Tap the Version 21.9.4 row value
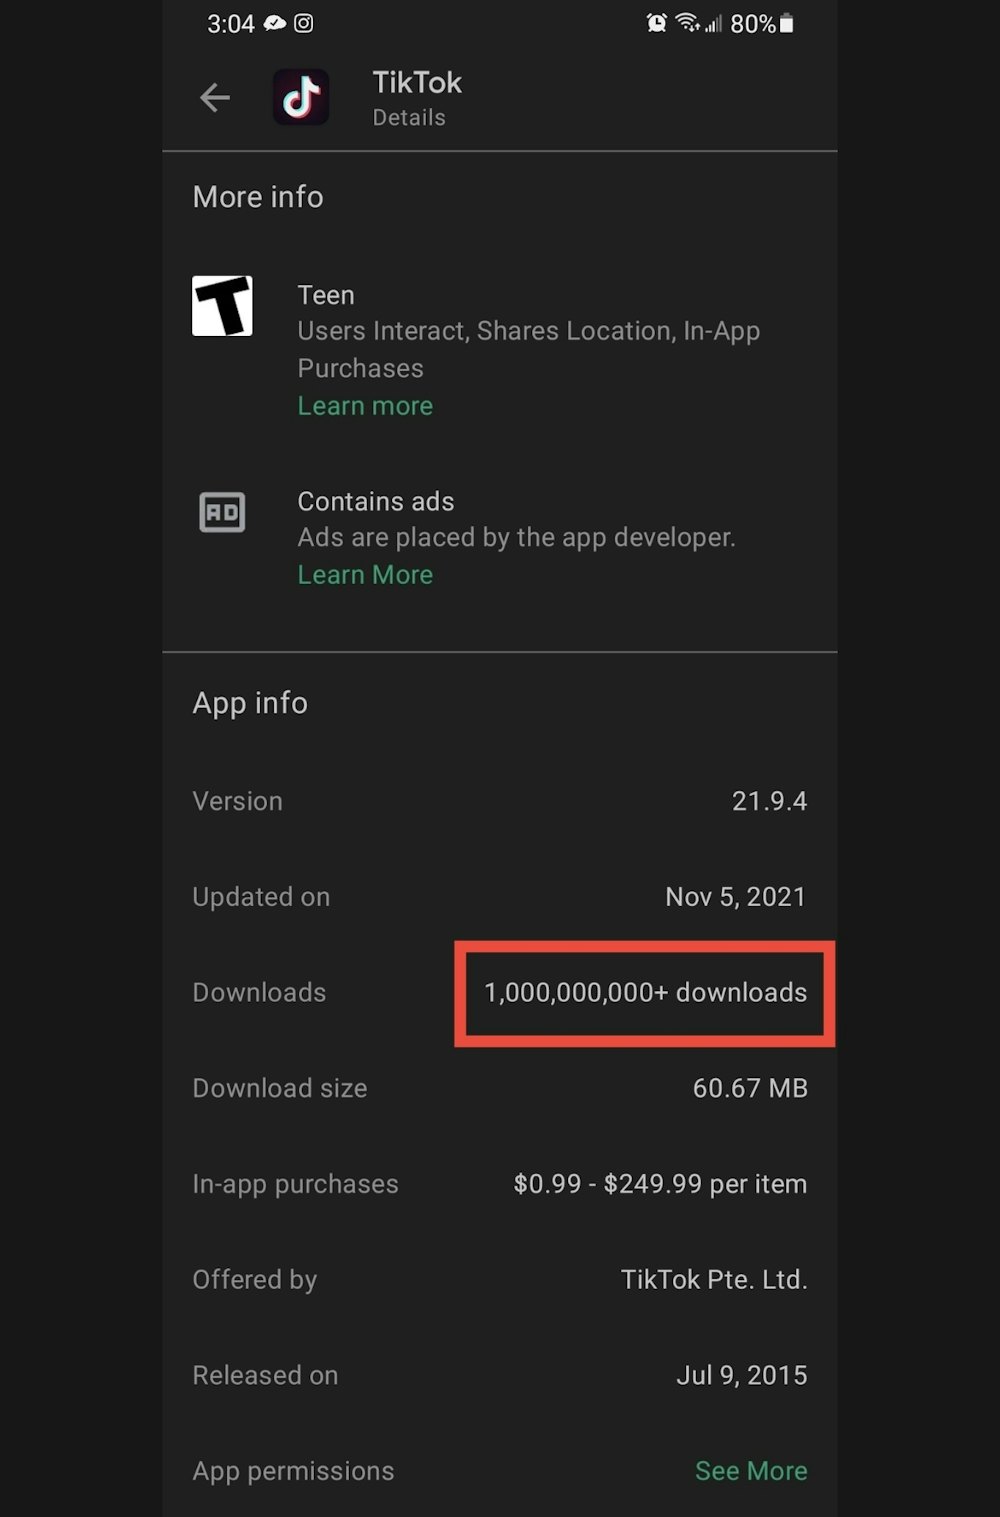Screen dimensions: 1000x1517 (x=769, y=801)
